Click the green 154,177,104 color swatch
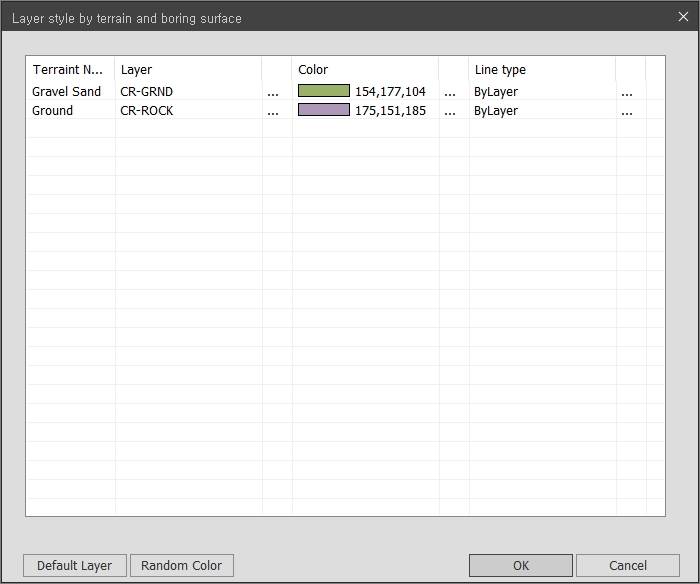Image resolution: width=700 pixels, height=584 pixels. tap(324, 91)
